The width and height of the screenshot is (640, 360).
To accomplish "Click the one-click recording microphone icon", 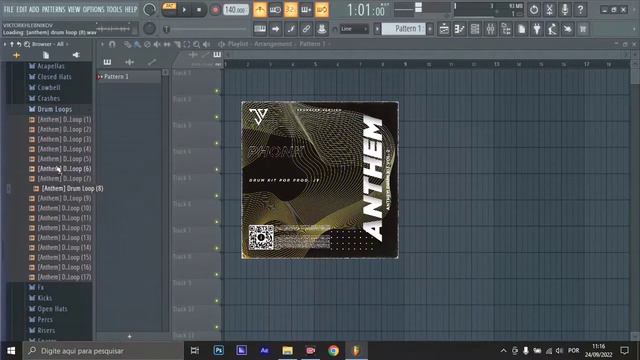I will point(565,10).
